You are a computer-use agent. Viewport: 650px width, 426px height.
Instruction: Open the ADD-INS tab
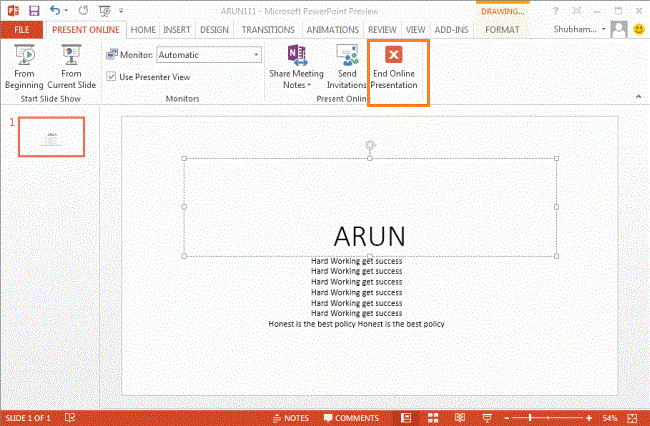coord(451,30)
